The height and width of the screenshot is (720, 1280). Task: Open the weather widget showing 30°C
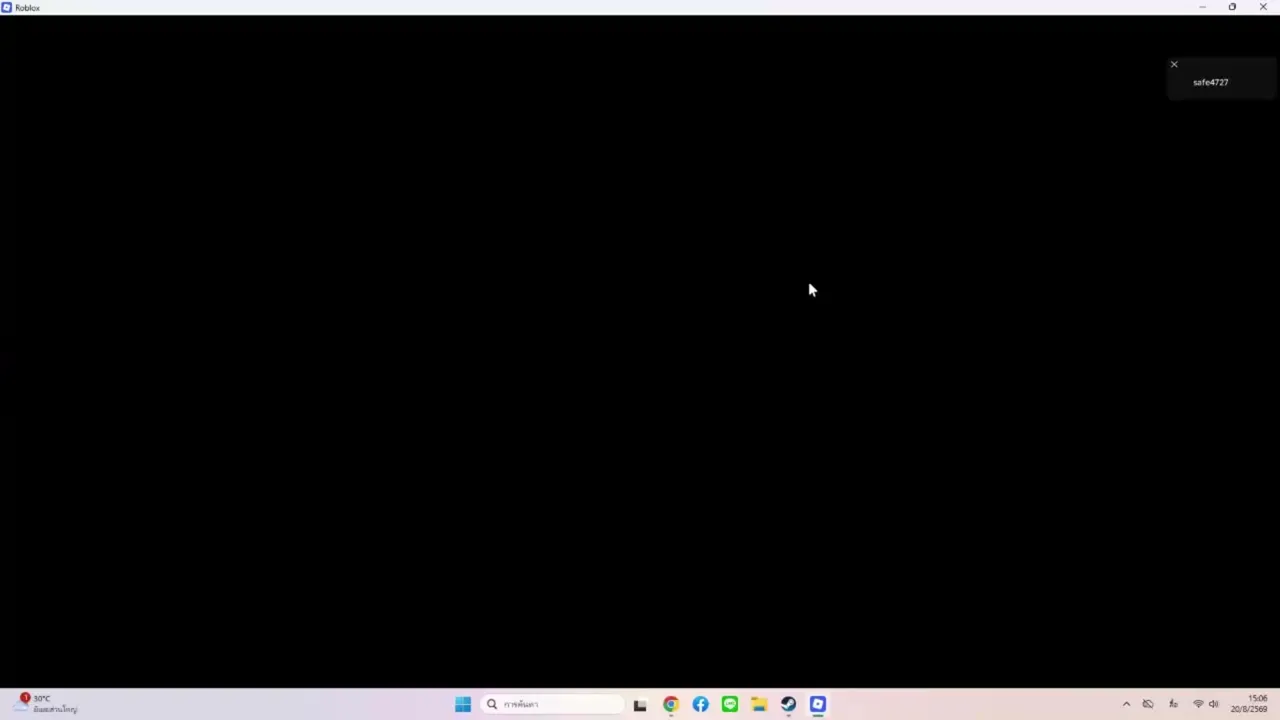coord(46,704)
